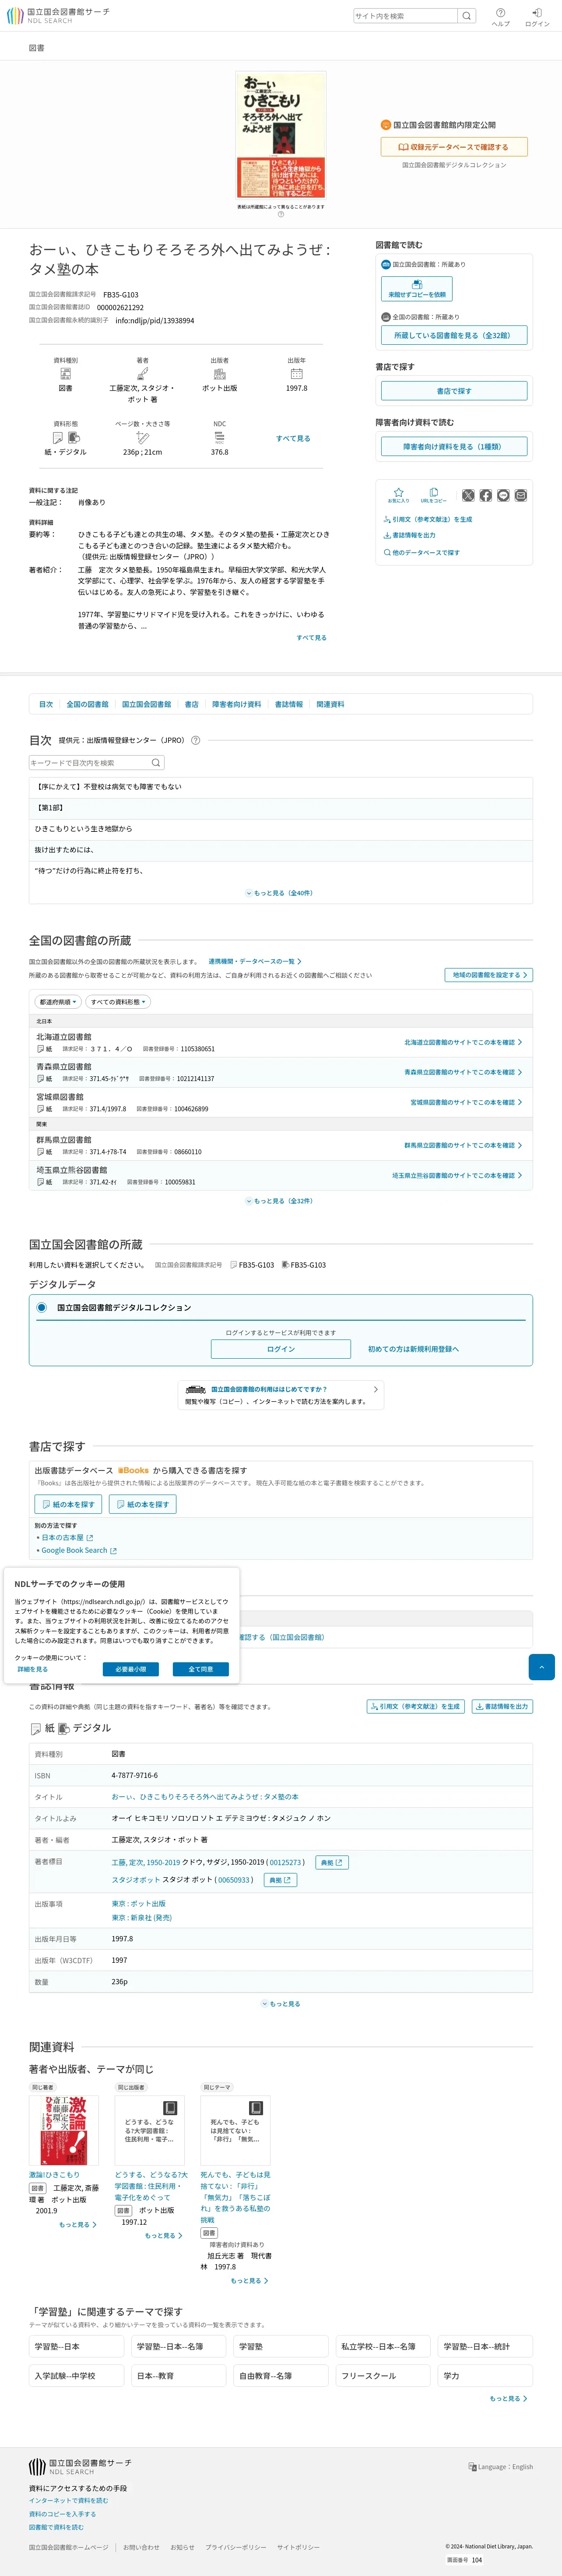Open Google Book Search link

(78, 1550)
